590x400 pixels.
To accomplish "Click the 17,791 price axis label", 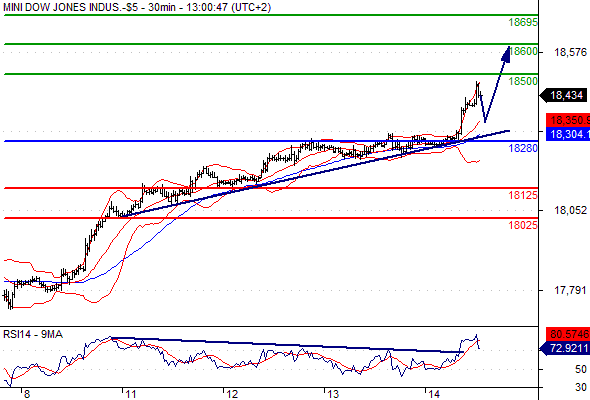I will (570, 290).
